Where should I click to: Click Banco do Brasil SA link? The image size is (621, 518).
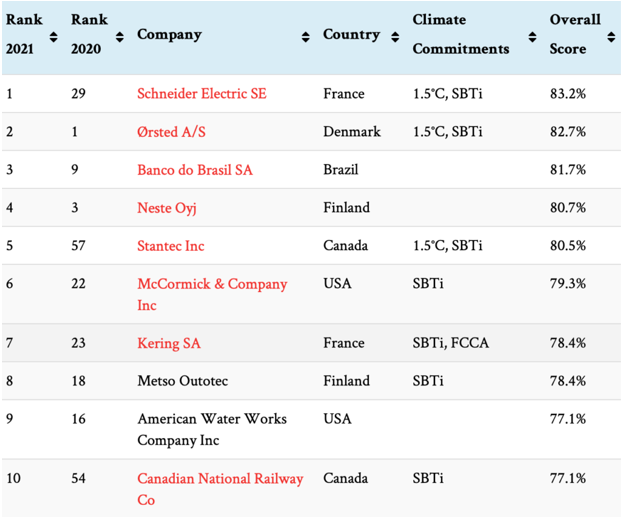(195, 170)
